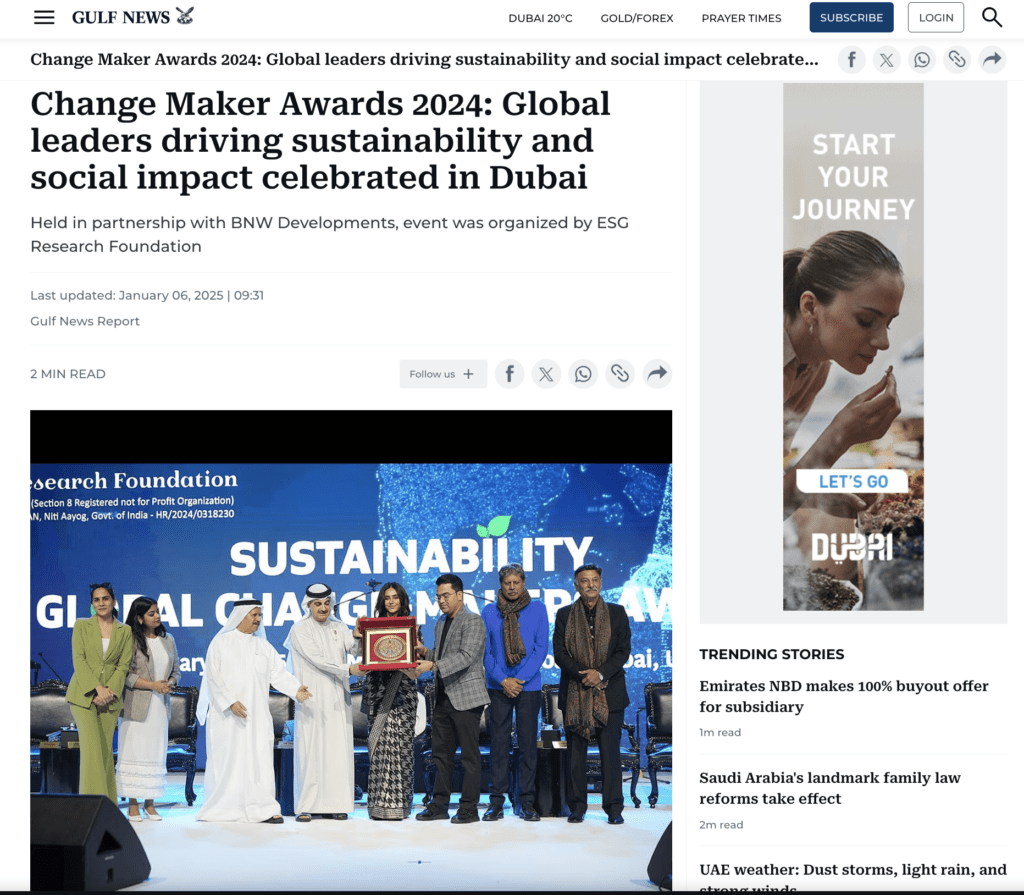Share via Facebook in sticky header
Image resolution: width=1024 pixels, height=895 pixels.
tap(852, 60)
